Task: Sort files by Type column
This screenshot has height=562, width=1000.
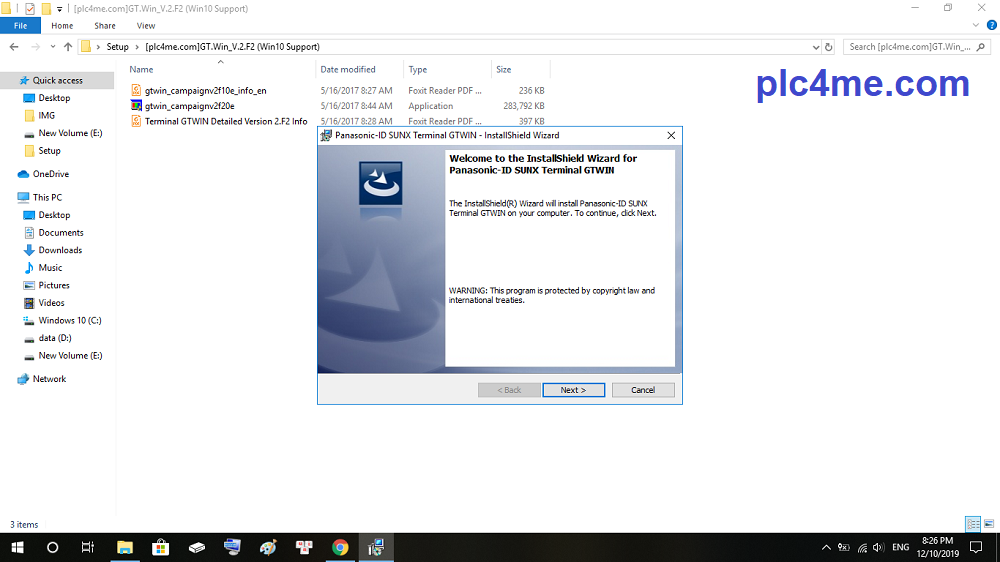Action: coord(418,69)
